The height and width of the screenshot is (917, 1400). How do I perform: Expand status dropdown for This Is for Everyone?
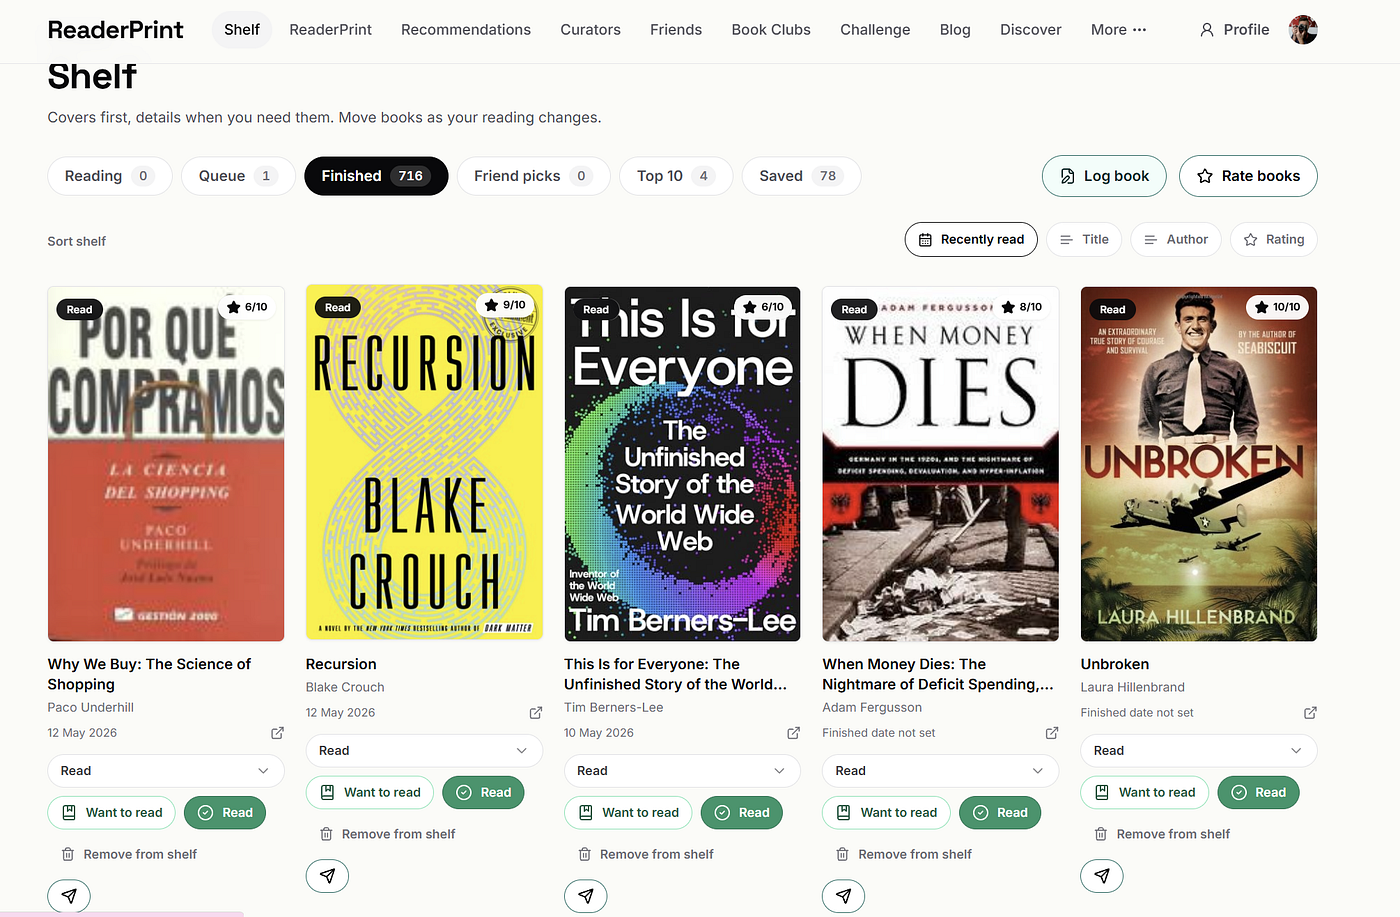coord(682,771)
